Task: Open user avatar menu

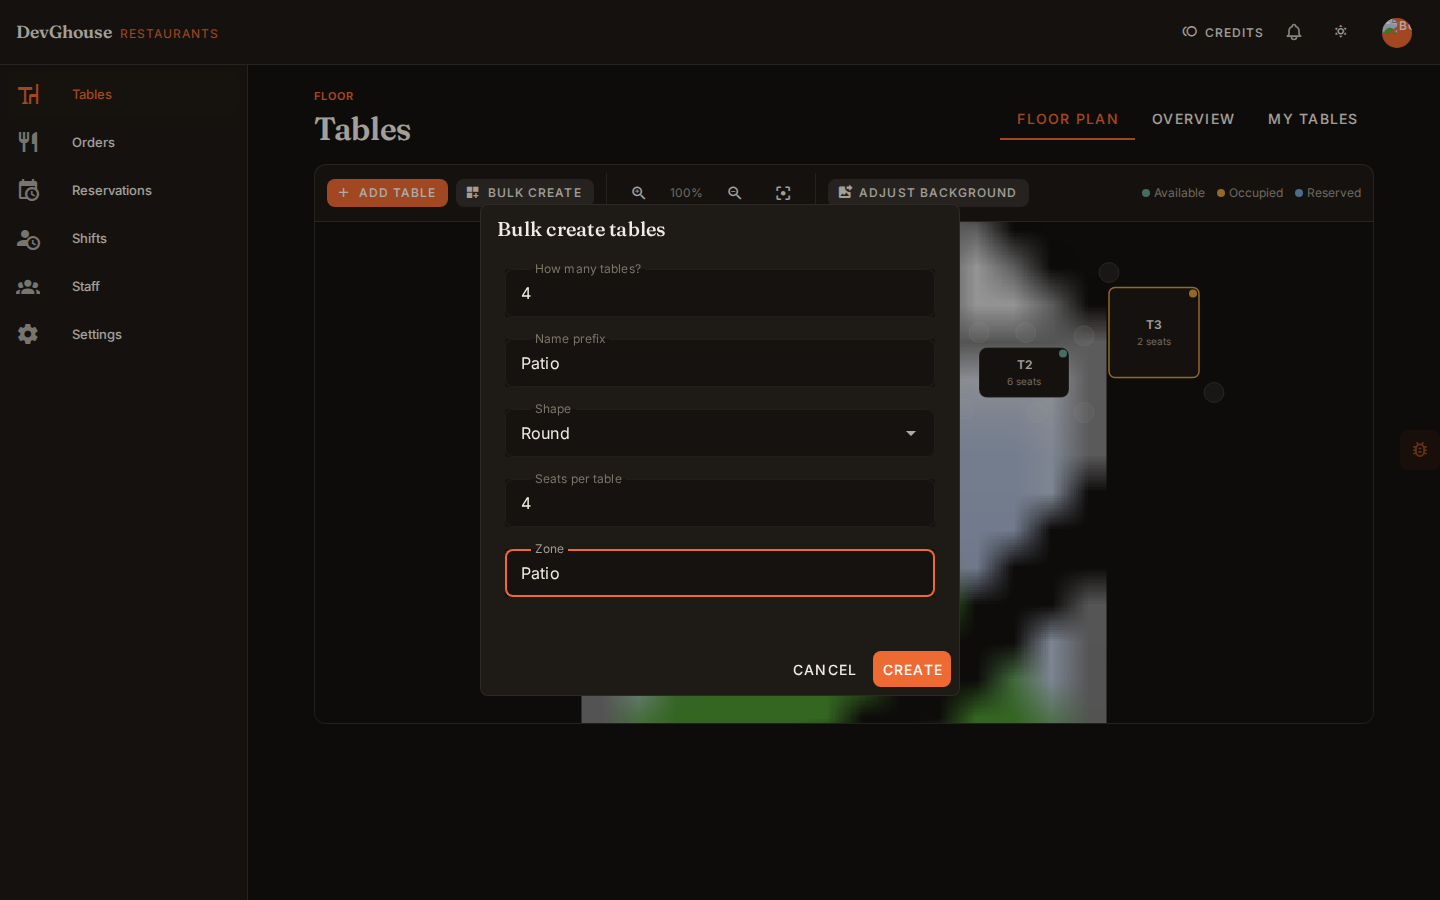Action: tap(1397, 32)
